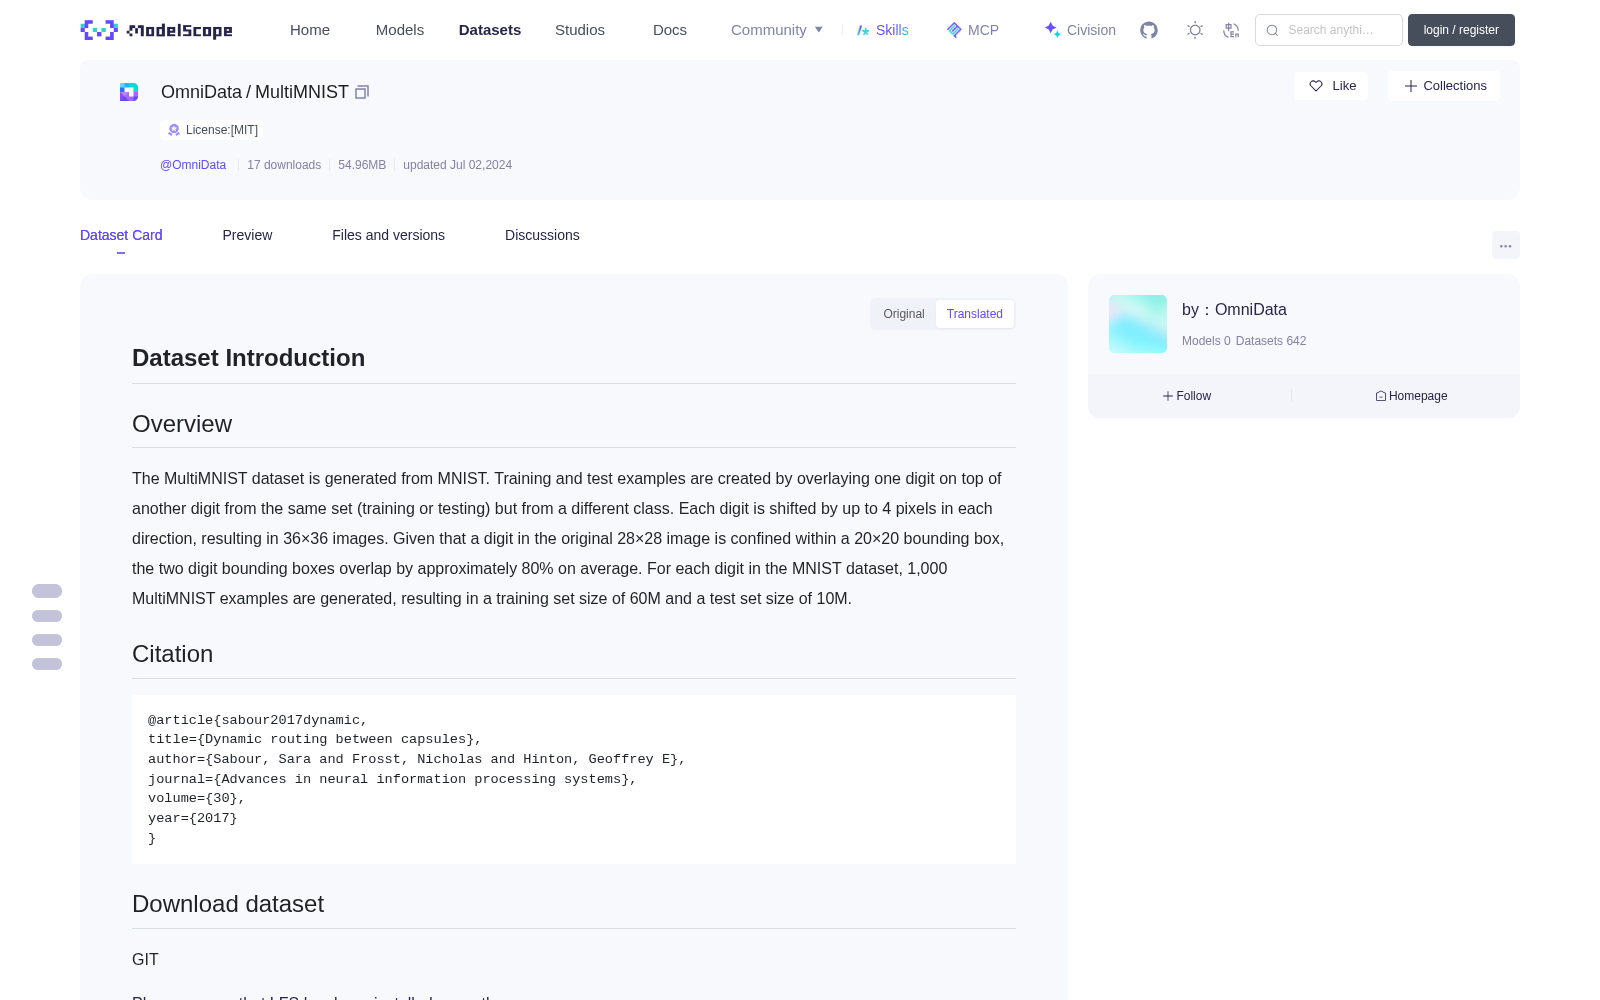Click the 'Dataset Introduction' heading
The height and width of the screenshot is (1000, 1600).
click(248, 358)
